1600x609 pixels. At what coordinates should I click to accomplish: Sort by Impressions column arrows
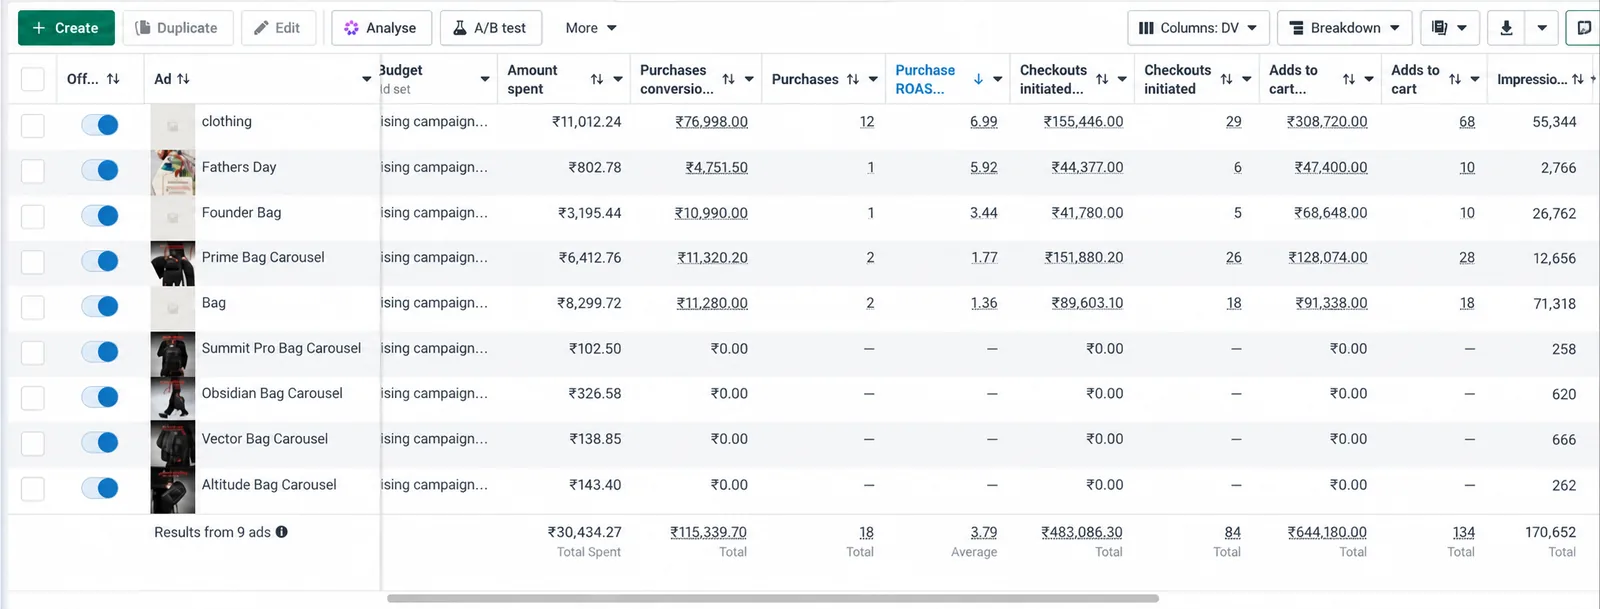(1578, 79)
